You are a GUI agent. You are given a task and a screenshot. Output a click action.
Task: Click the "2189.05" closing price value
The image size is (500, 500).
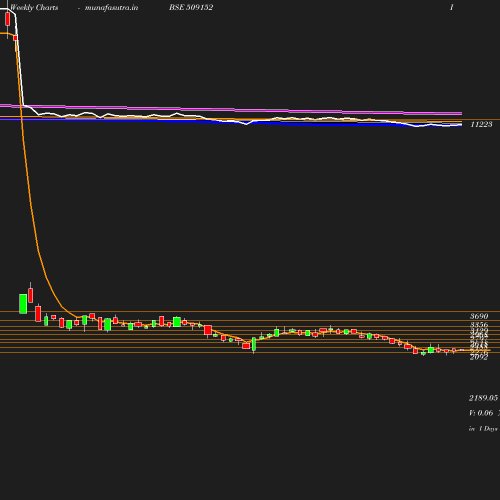pyautogui.click(x=483, y=398)
